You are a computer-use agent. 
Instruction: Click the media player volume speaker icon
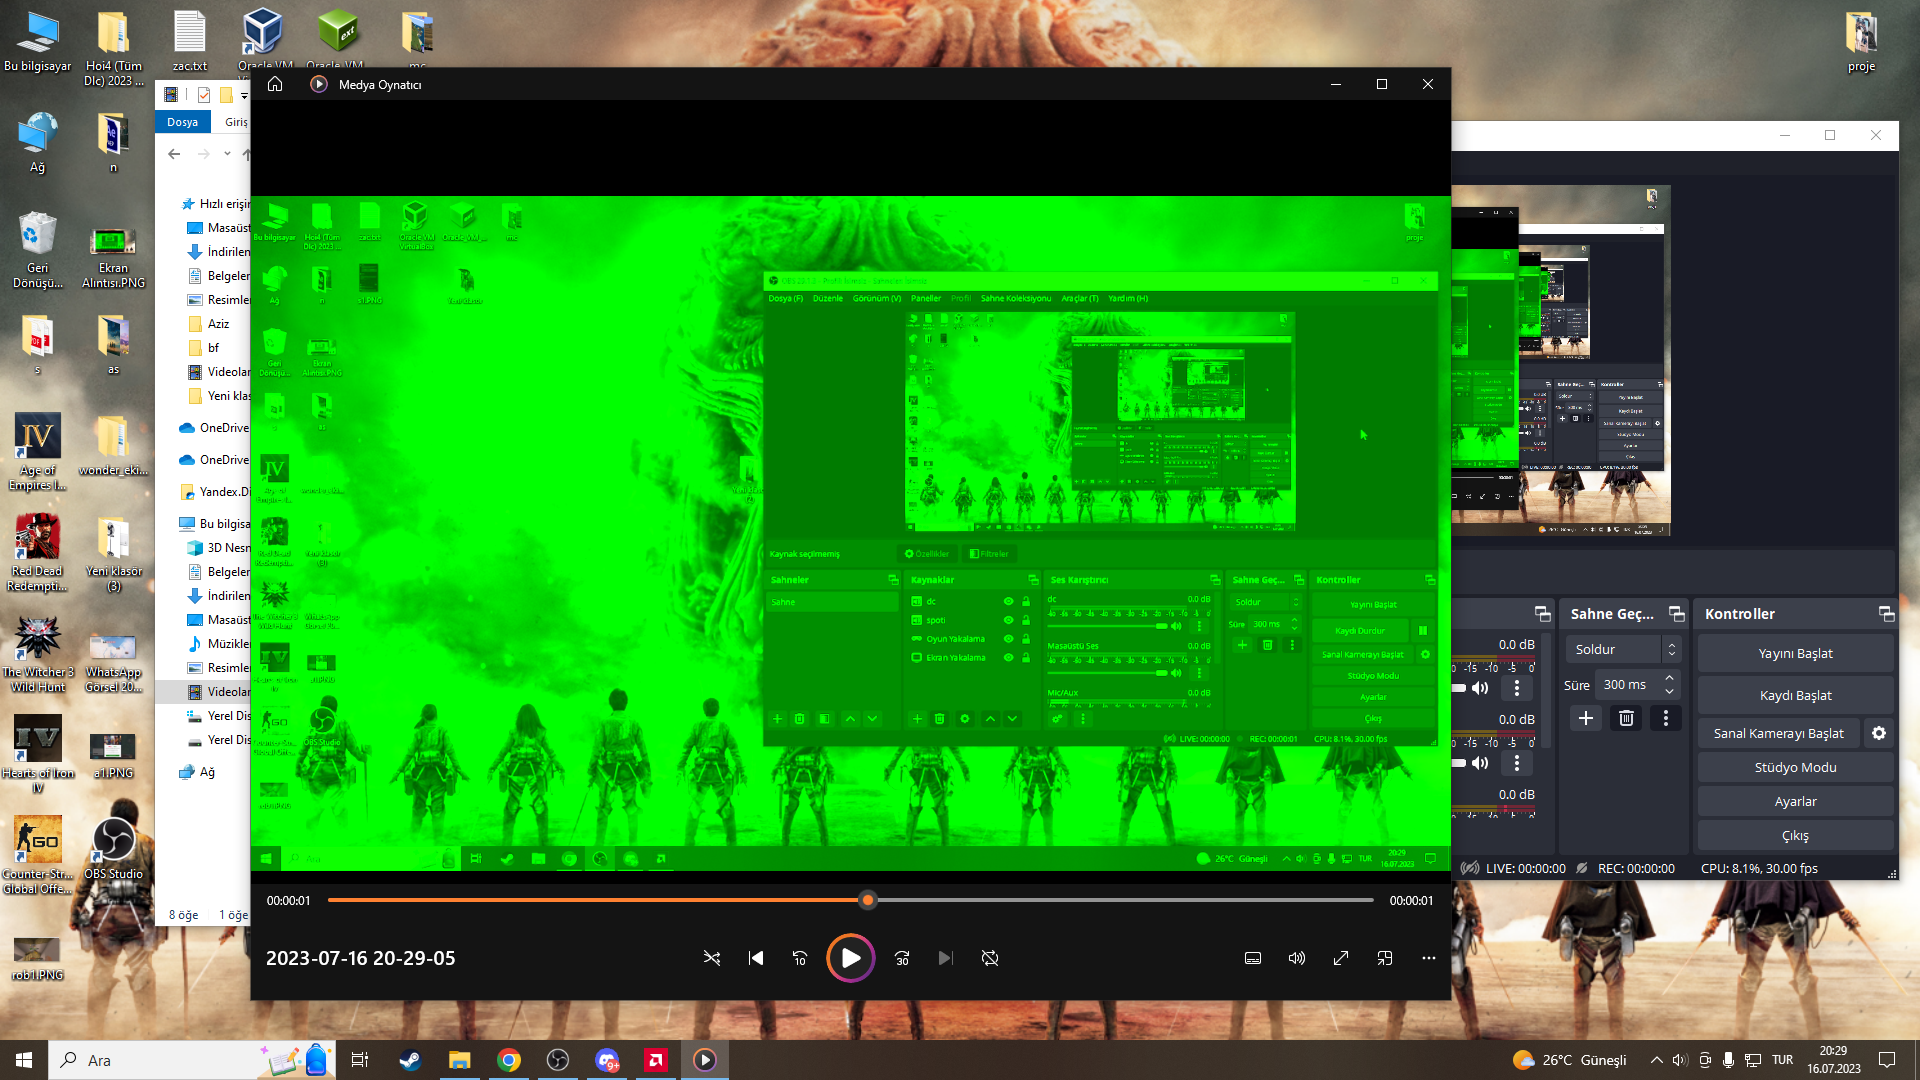(x=1297, y=958)
